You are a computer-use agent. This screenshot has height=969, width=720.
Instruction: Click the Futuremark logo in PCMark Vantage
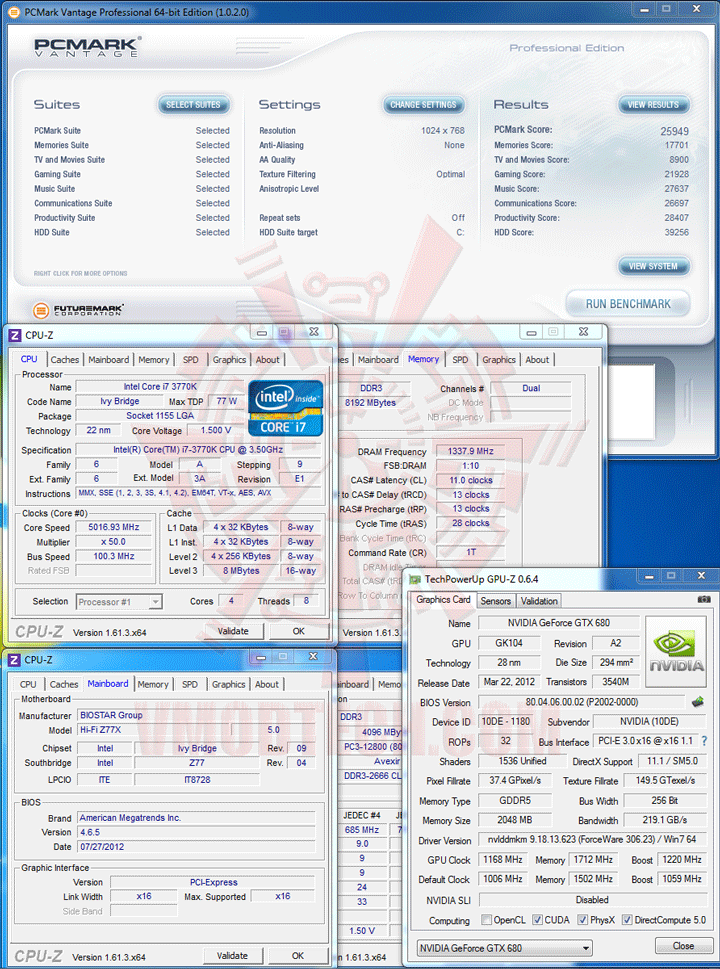tap(78, 310)
